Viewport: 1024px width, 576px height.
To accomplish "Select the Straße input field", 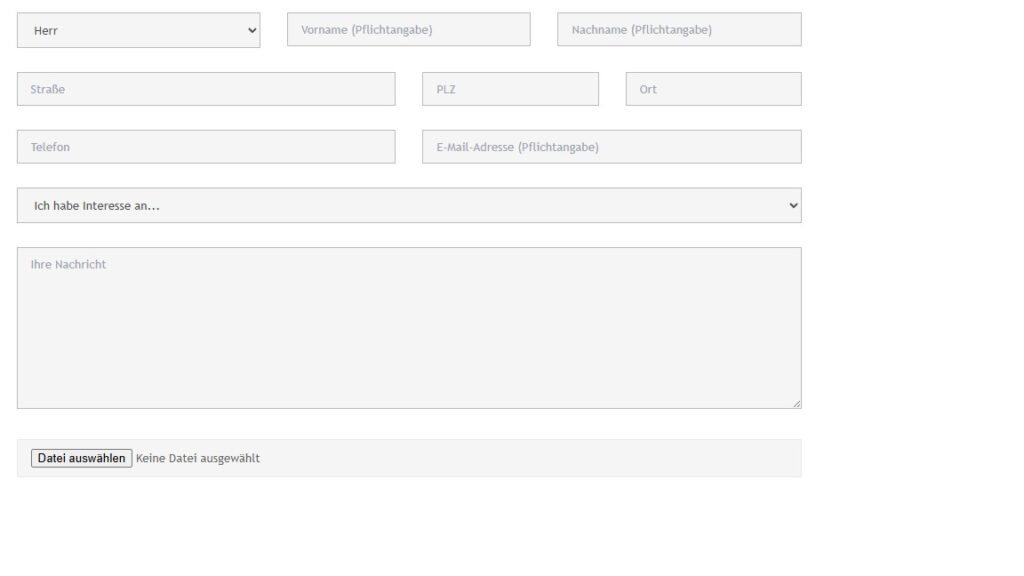I will (x=206, y=89).
